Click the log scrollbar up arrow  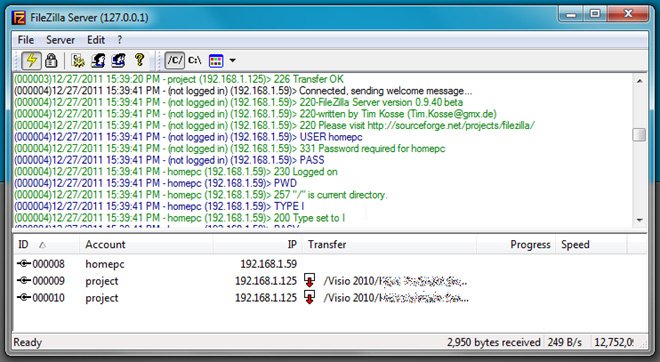(x=639, y=80)
